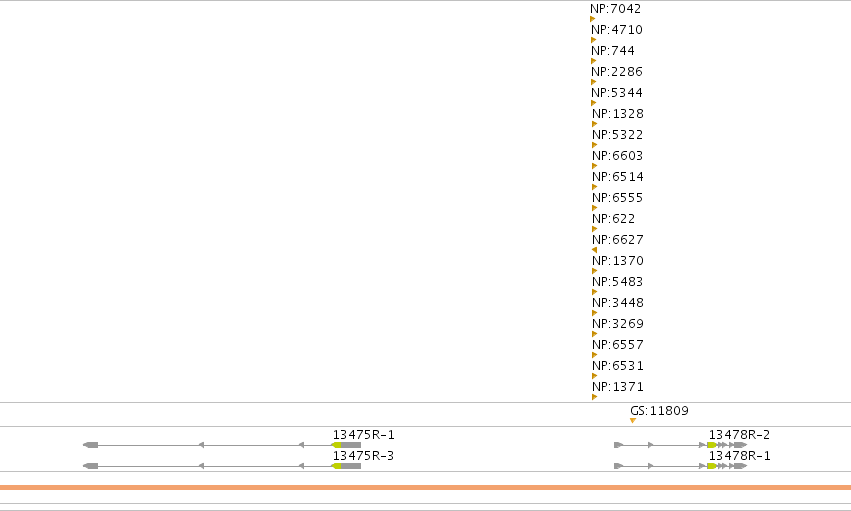Select the NP:1371 insertion label
851x511 pixels.
pos(618,387)
